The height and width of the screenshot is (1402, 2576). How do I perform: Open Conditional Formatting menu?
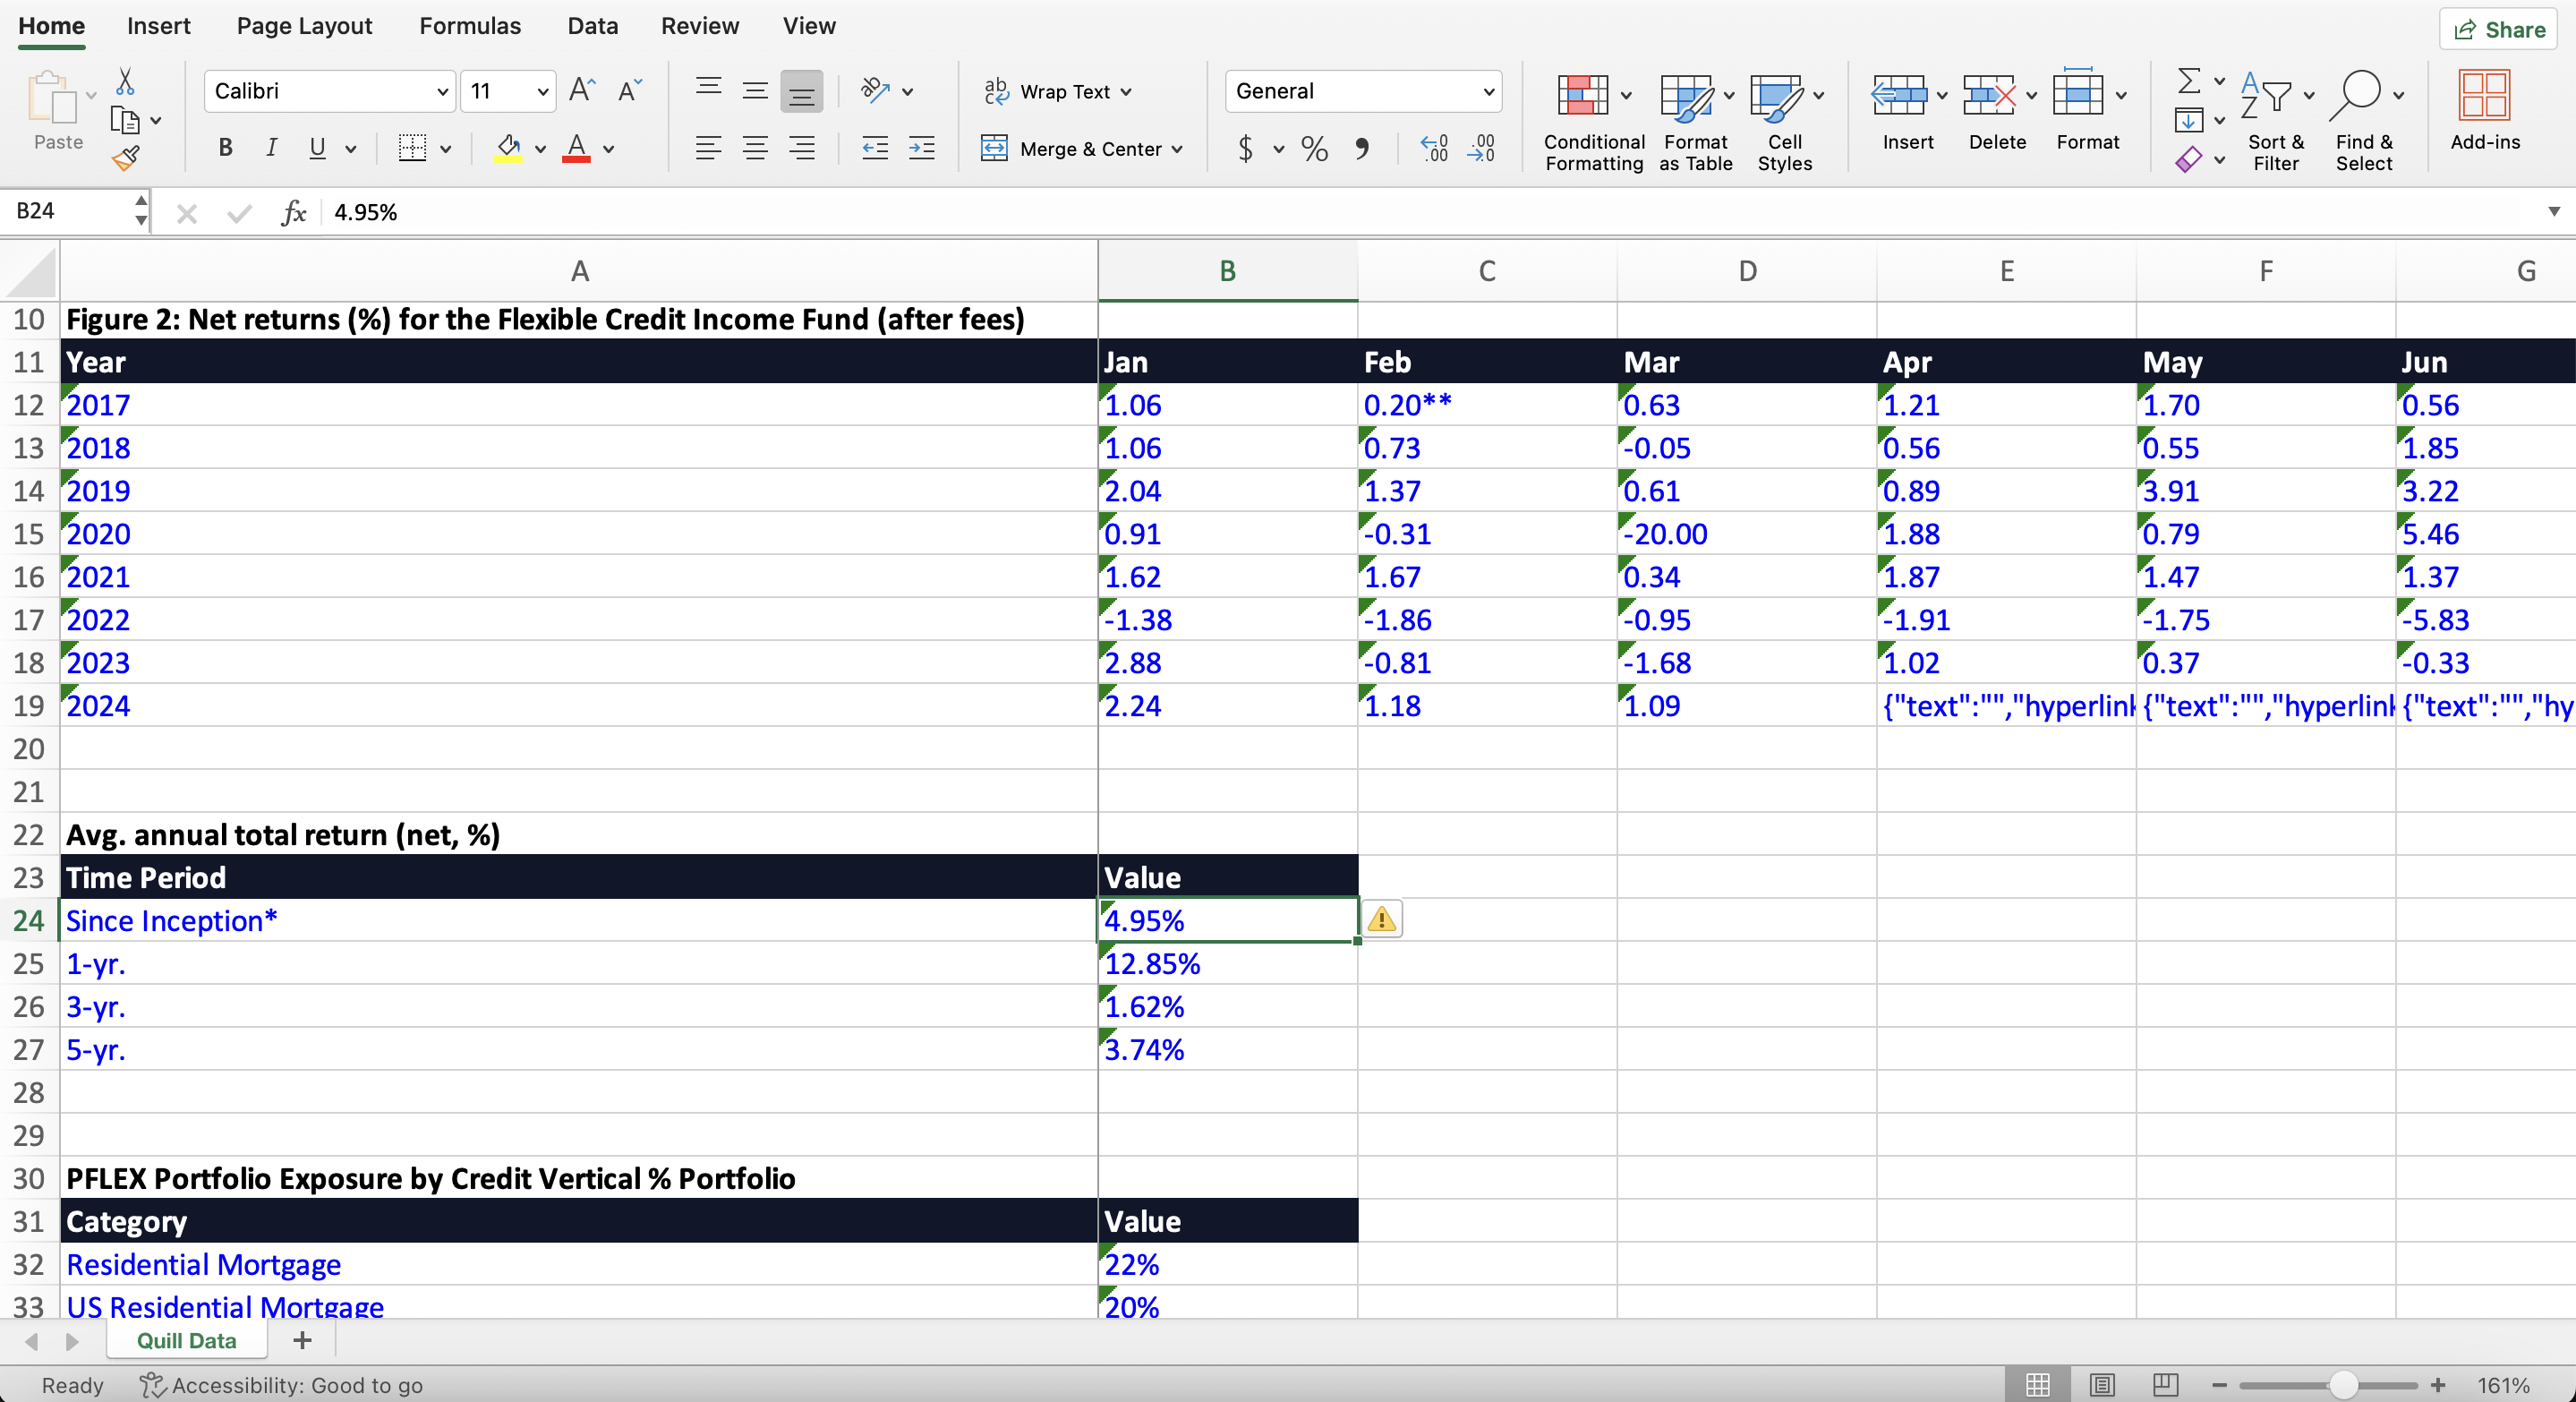1594,121
